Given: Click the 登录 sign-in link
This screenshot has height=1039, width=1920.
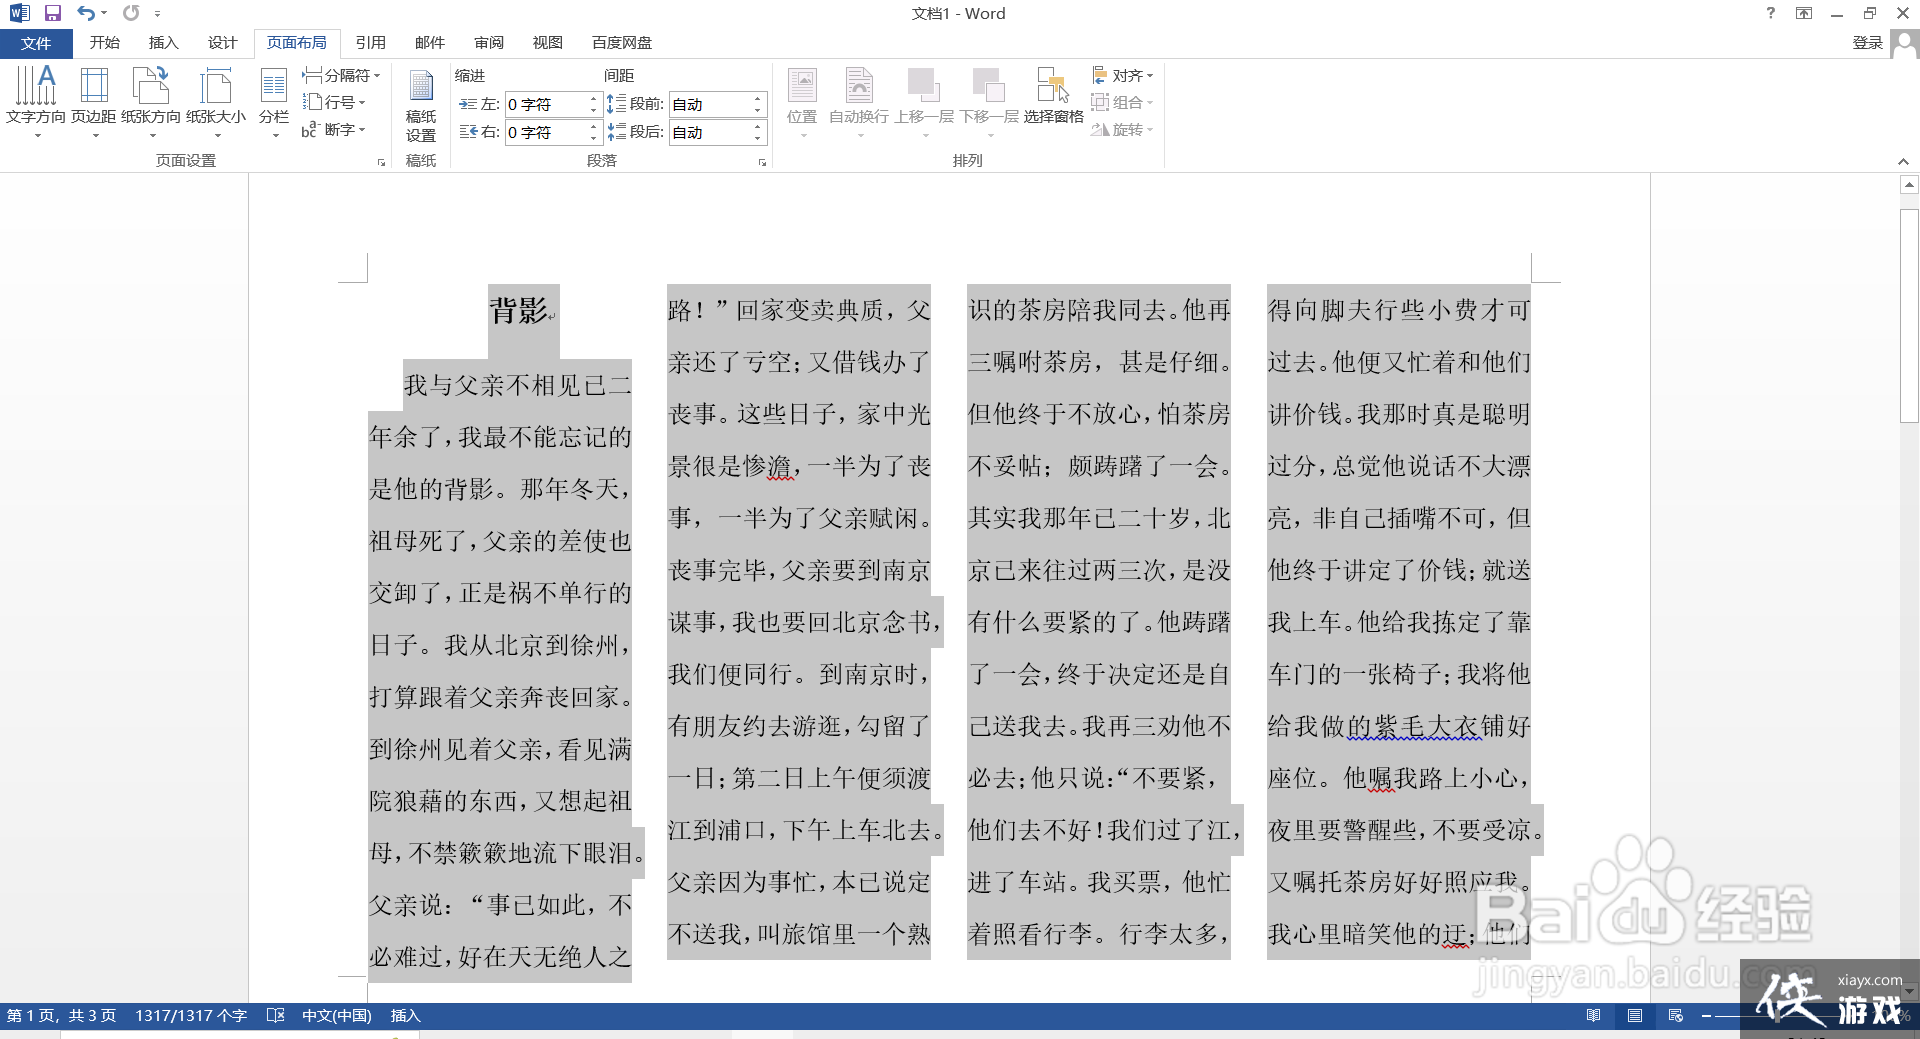Looking at the screenshot, I should [x=1867, y=43].
